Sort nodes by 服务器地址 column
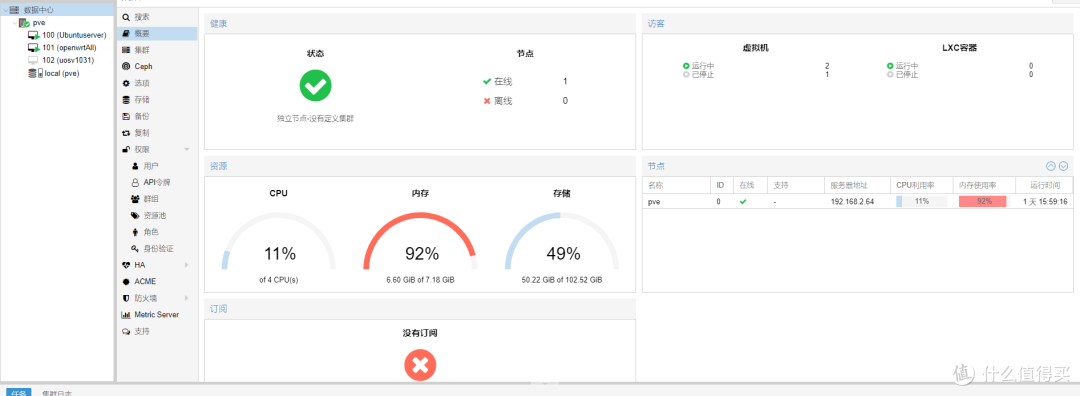The width and height of the screenshot is (1080, 396). point(857,185)
